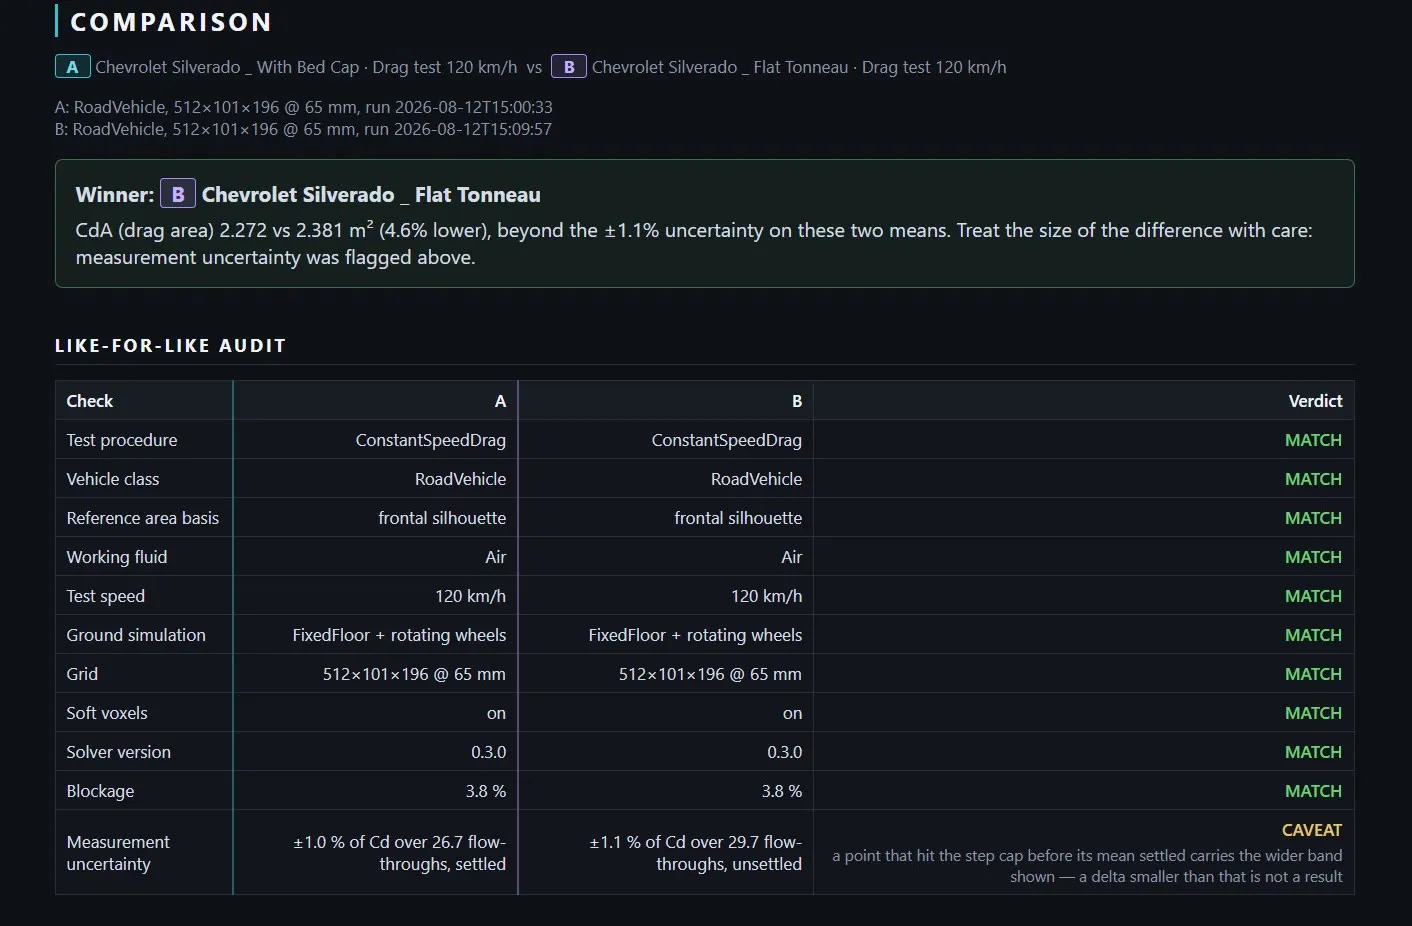Click column B's Test speed value 120 km/h
Image resolution: width=1412 pixels, height=926 pixels.
point(767,596)
